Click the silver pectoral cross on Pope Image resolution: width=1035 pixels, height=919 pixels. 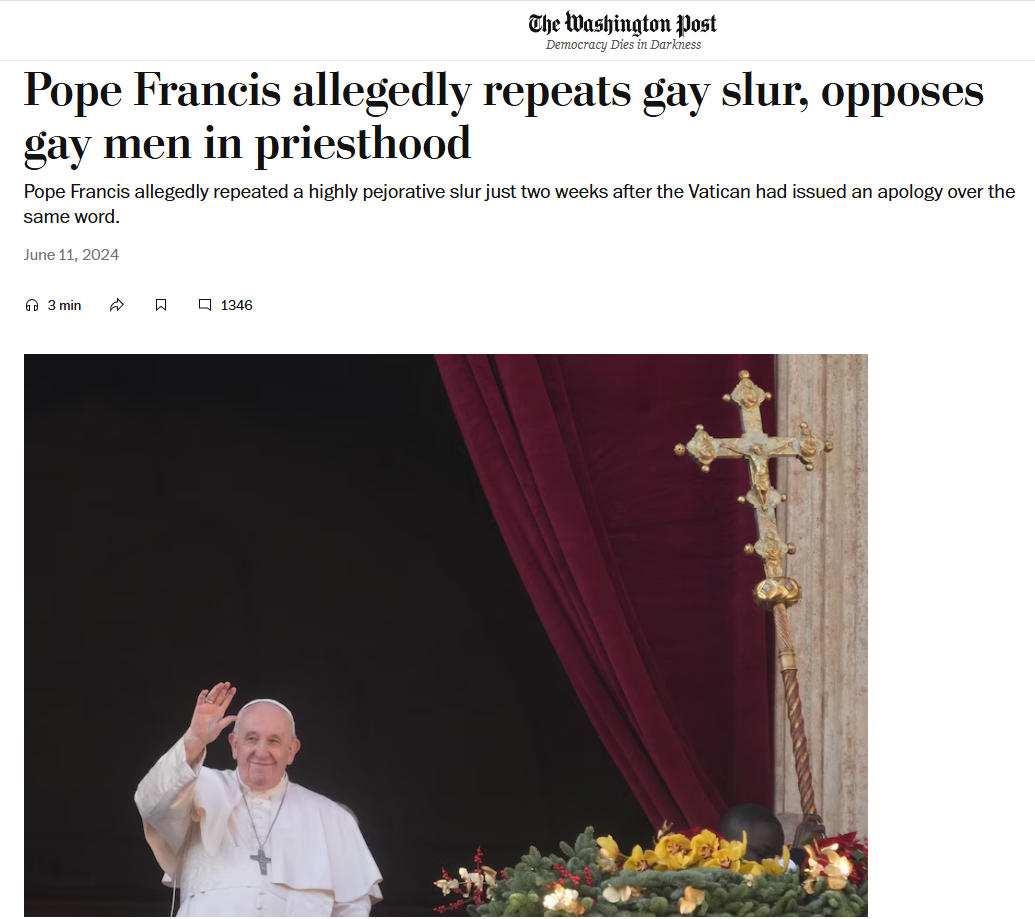[x=261, y=862]
